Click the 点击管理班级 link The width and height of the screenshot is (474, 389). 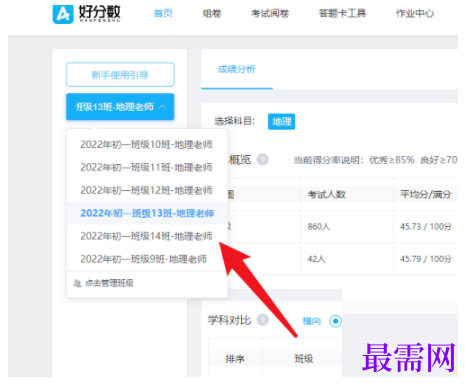click(x=109, y=283)
